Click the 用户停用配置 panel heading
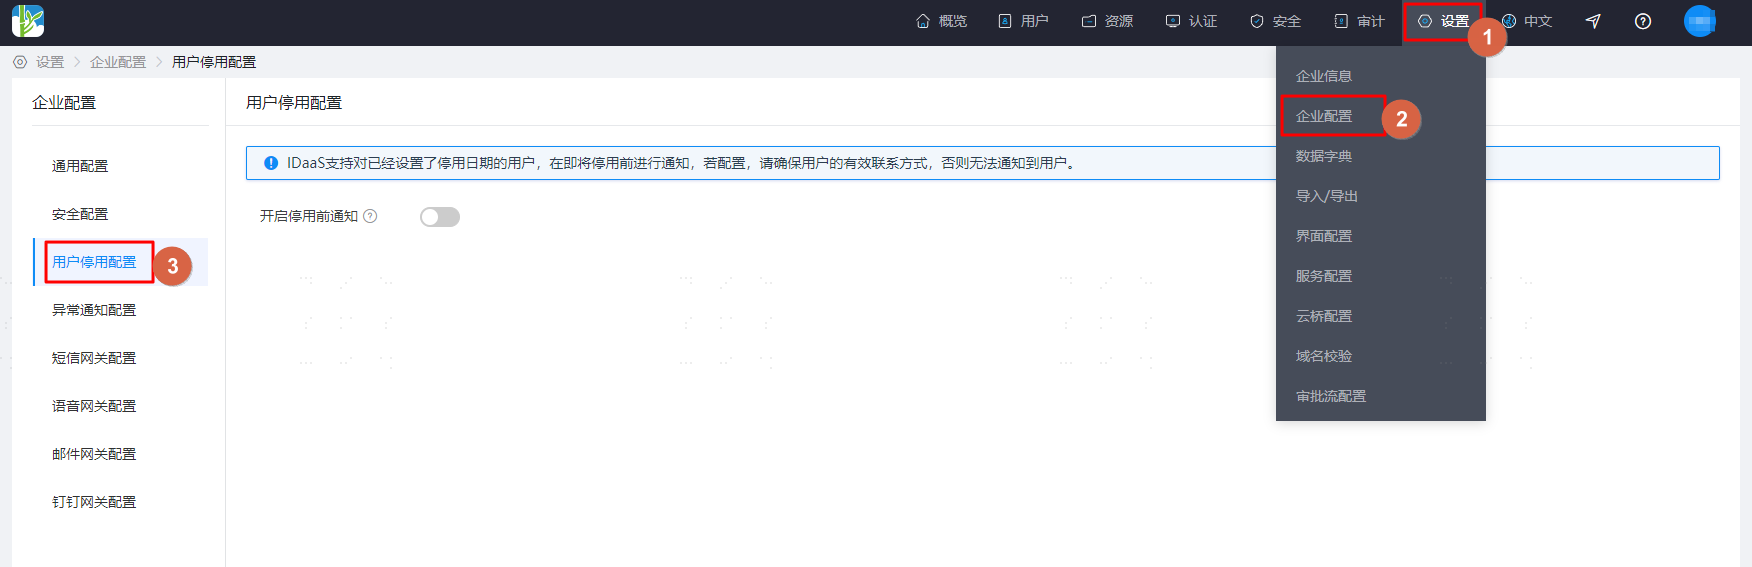 (x=294, y=103)
